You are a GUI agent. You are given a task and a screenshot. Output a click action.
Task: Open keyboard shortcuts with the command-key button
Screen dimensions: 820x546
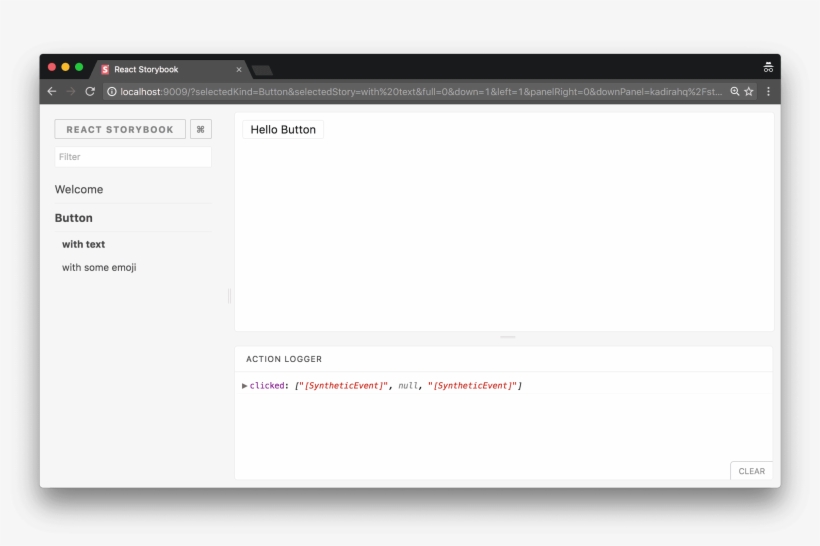point(201,129)
